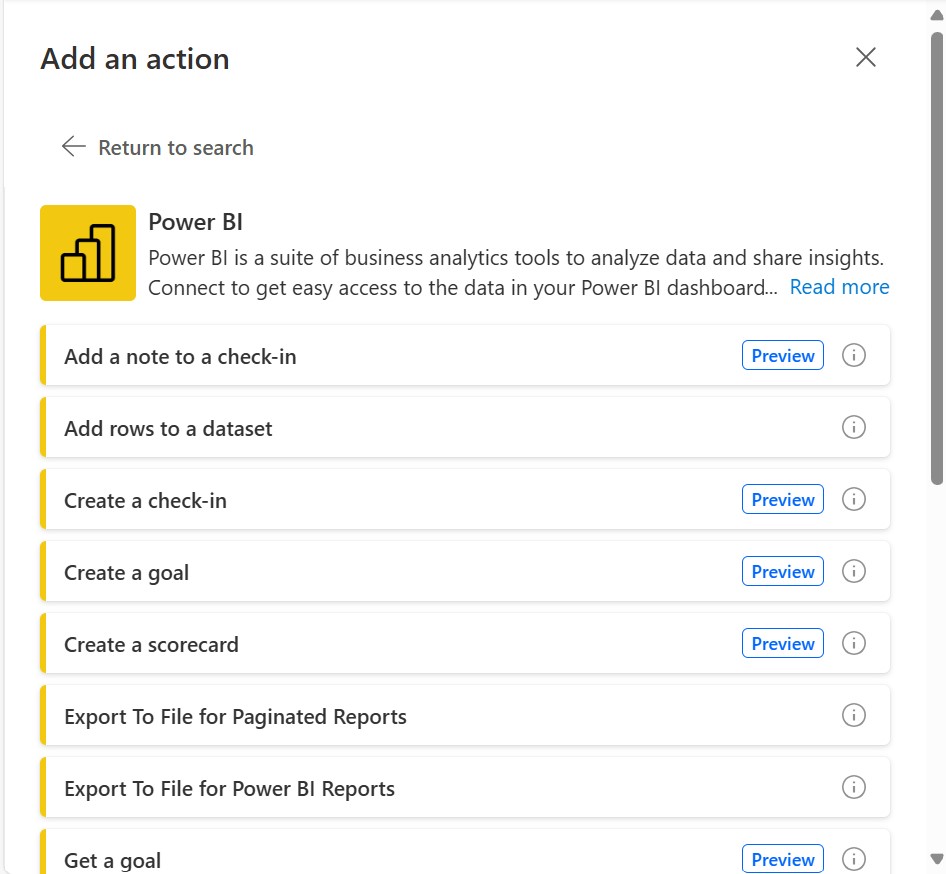The width and height of the screenshot is (946, 874).
Task: Click the info icon for Export To File for Power BI Reports
Action: [854, 787]
